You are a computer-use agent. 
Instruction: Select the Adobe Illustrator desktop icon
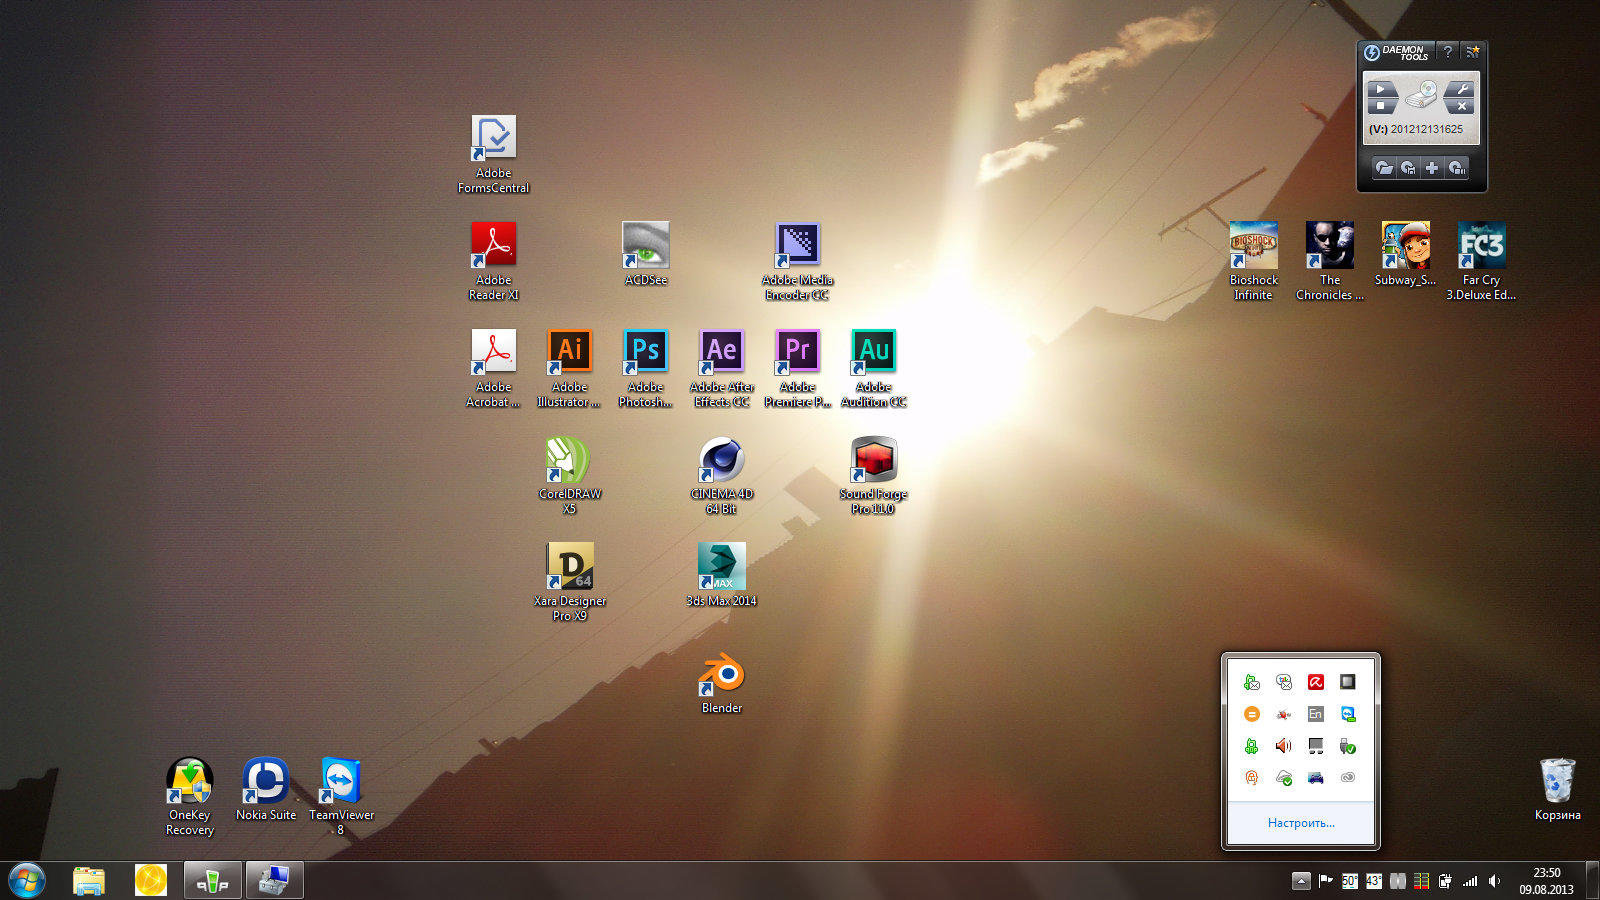point(569,352)
